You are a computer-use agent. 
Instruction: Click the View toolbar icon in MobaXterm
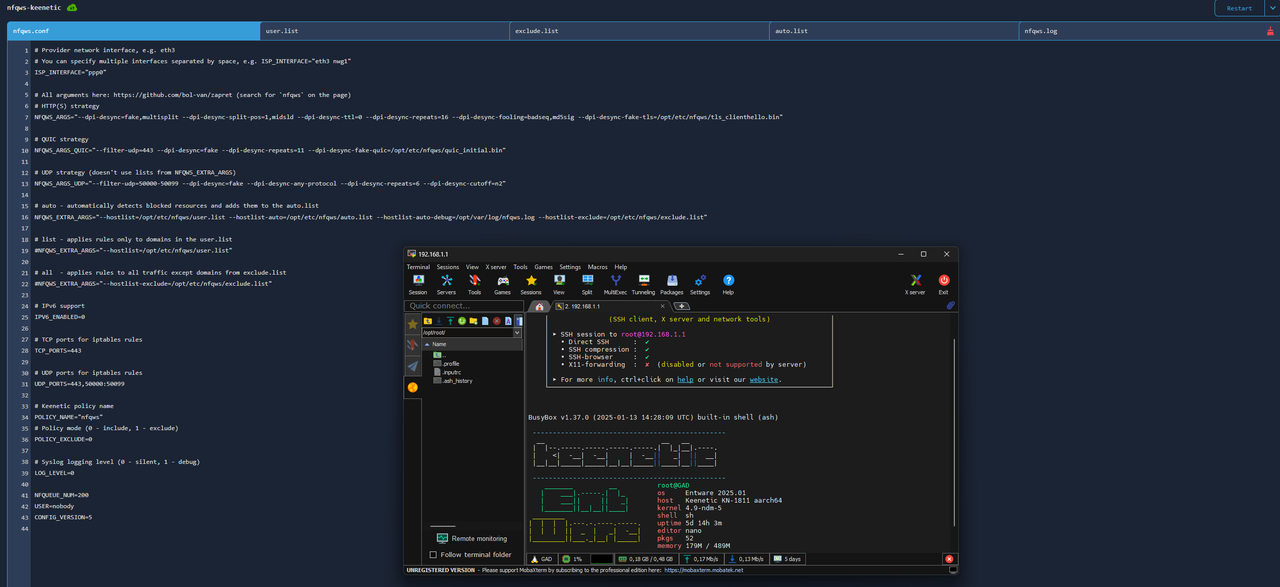click(559, 285)
